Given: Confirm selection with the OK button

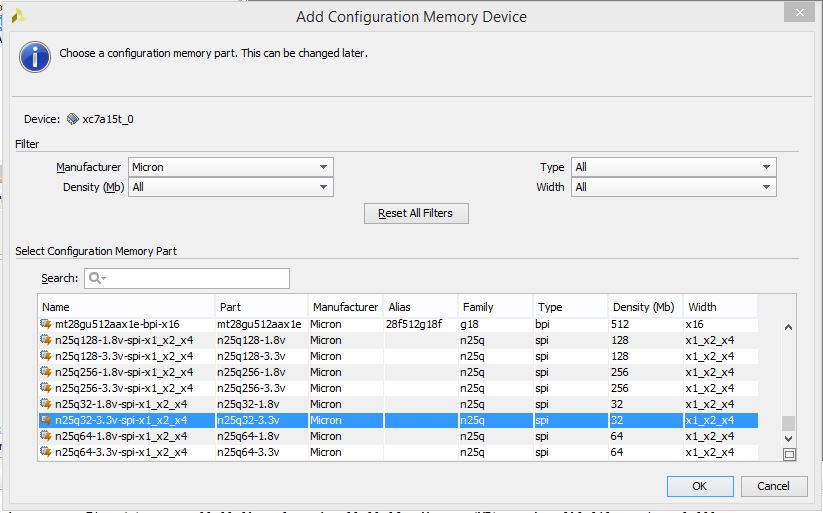Looking at the screenshot, I should [x=700, y=486].
